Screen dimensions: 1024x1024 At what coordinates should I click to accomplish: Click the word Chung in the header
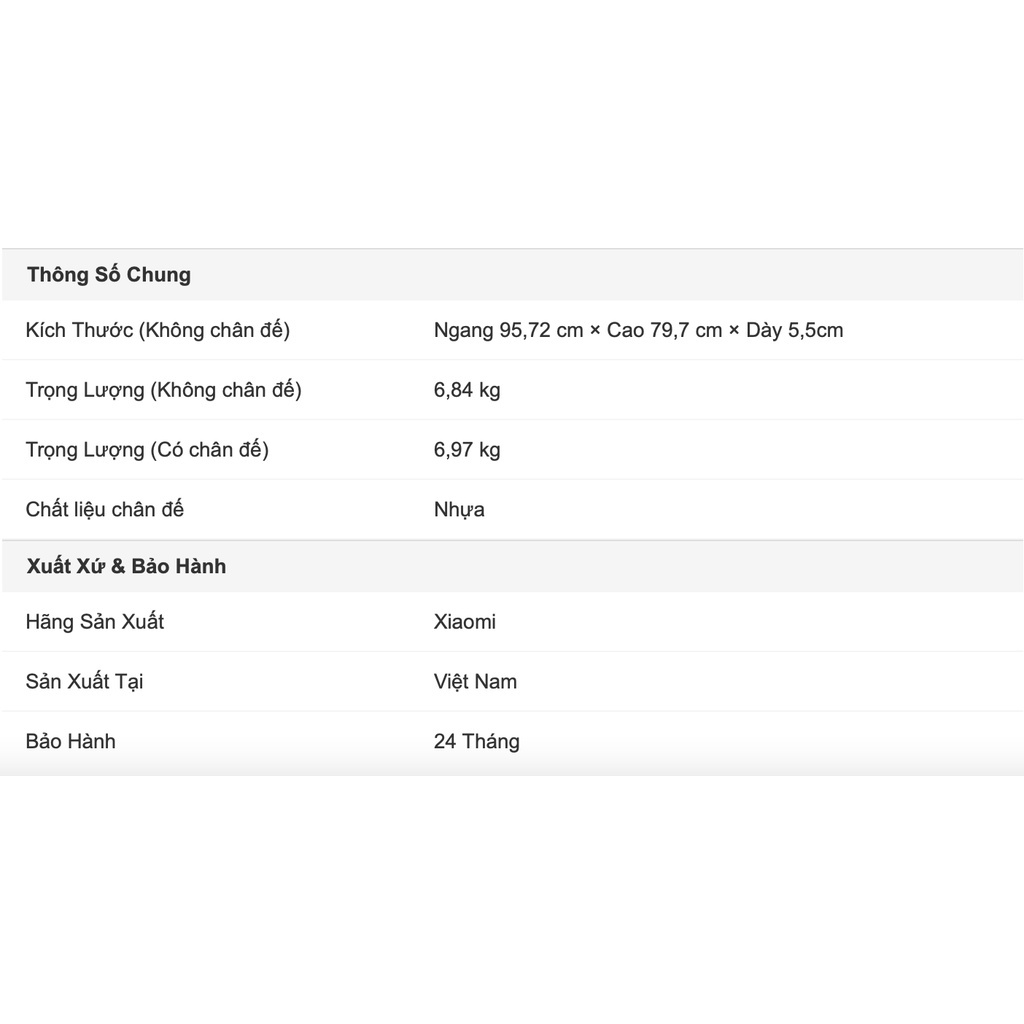159,275
